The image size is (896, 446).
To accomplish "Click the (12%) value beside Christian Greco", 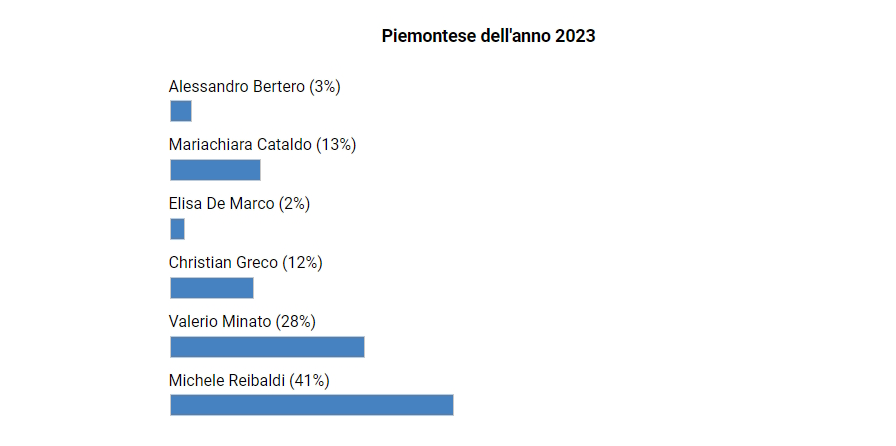I will pyautogui.click(x=302, y=263).
